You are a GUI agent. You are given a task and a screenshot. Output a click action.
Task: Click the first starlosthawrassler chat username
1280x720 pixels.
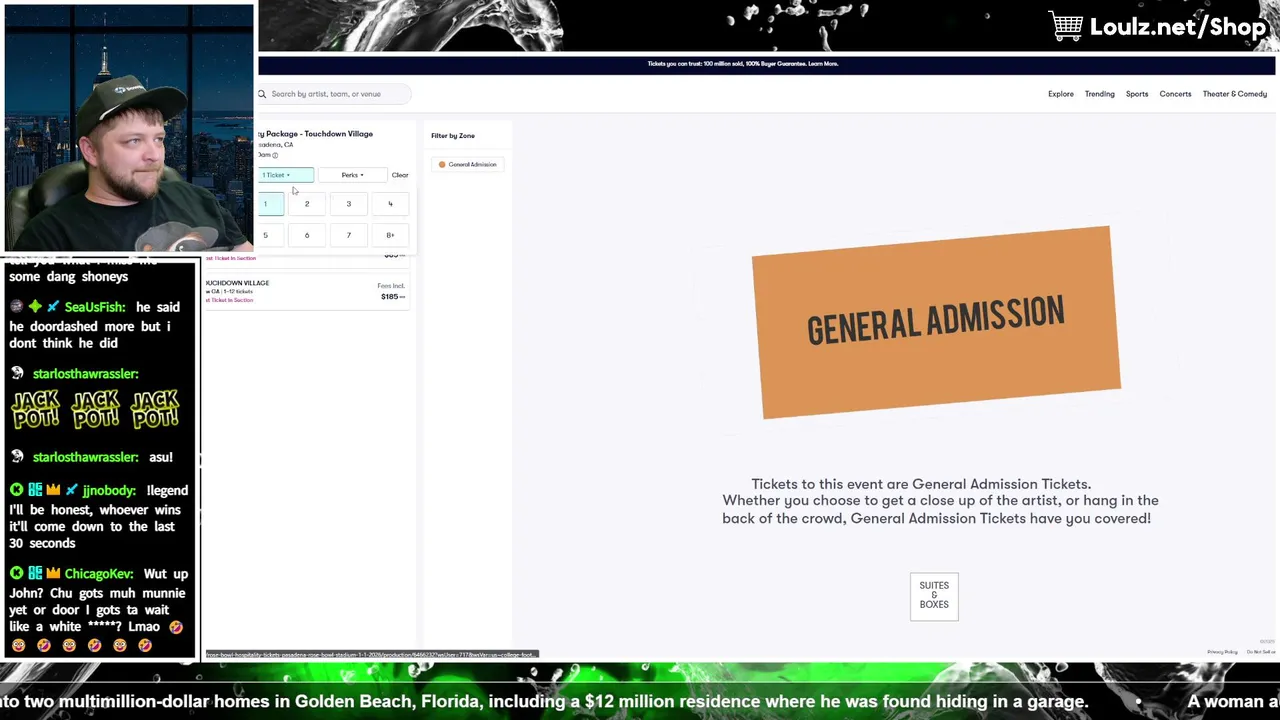(85, 374)
